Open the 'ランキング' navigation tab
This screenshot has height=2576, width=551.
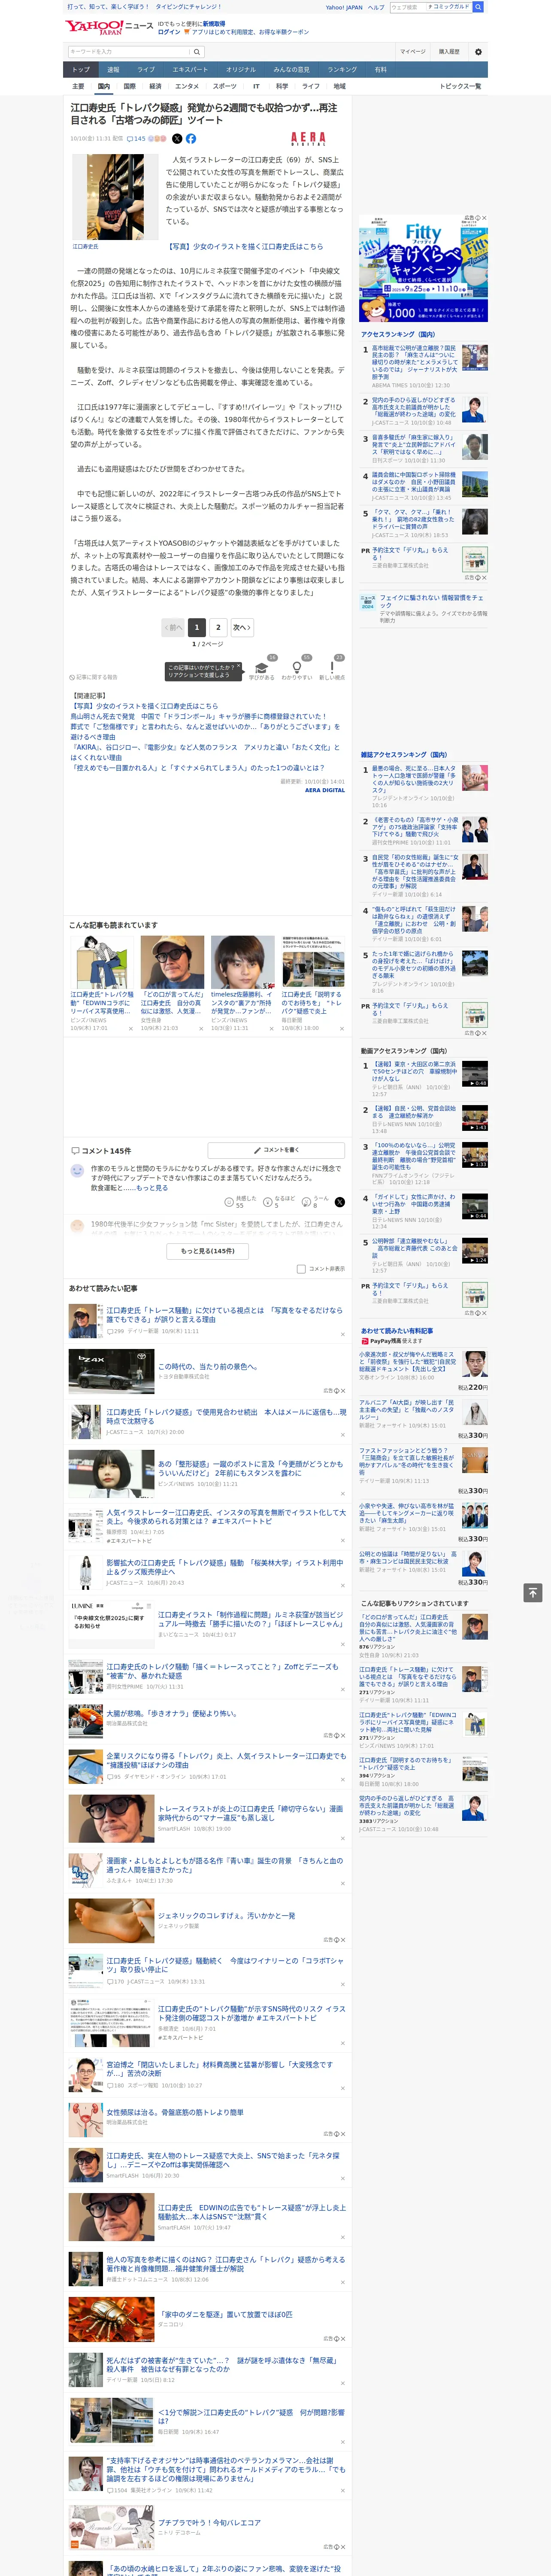coord(342,69)
